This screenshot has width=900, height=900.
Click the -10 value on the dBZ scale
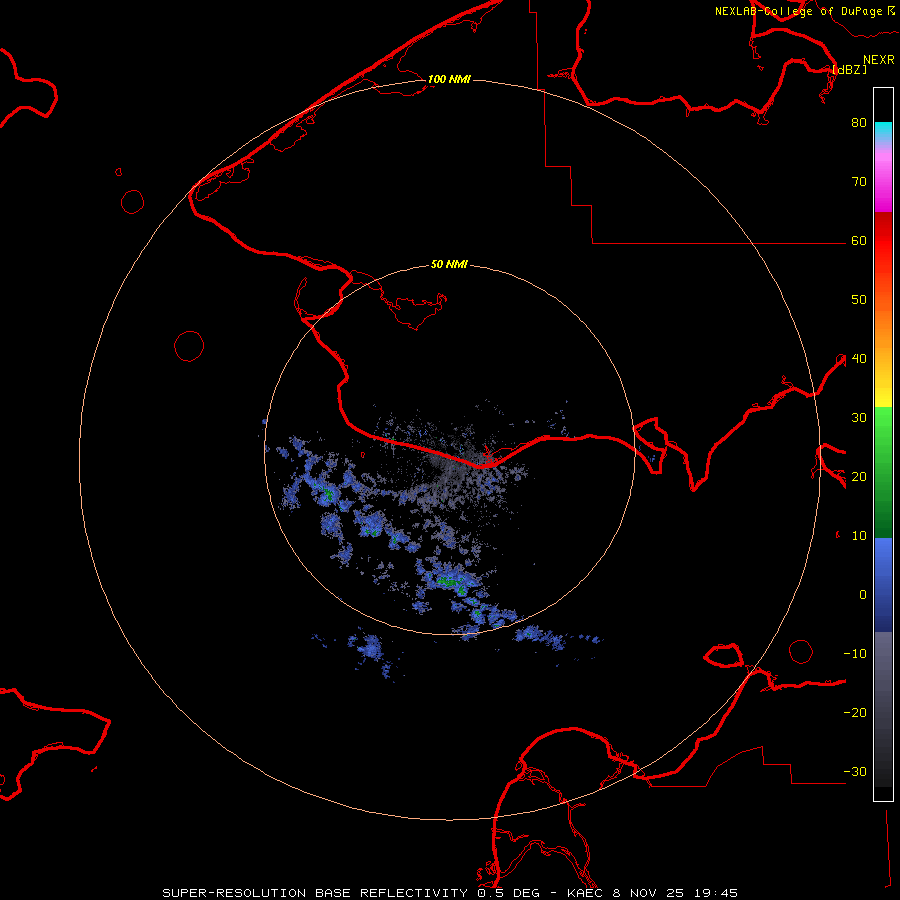coord(855,654)
